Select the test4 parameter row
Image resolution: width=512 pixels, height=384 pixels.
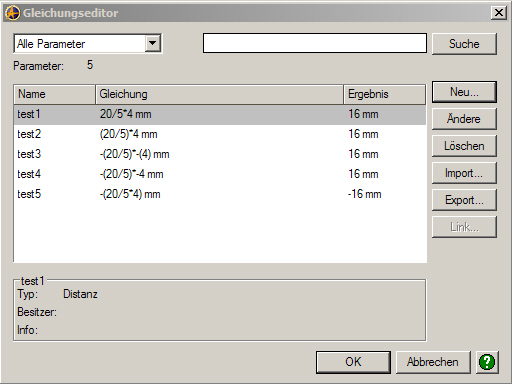220,174
